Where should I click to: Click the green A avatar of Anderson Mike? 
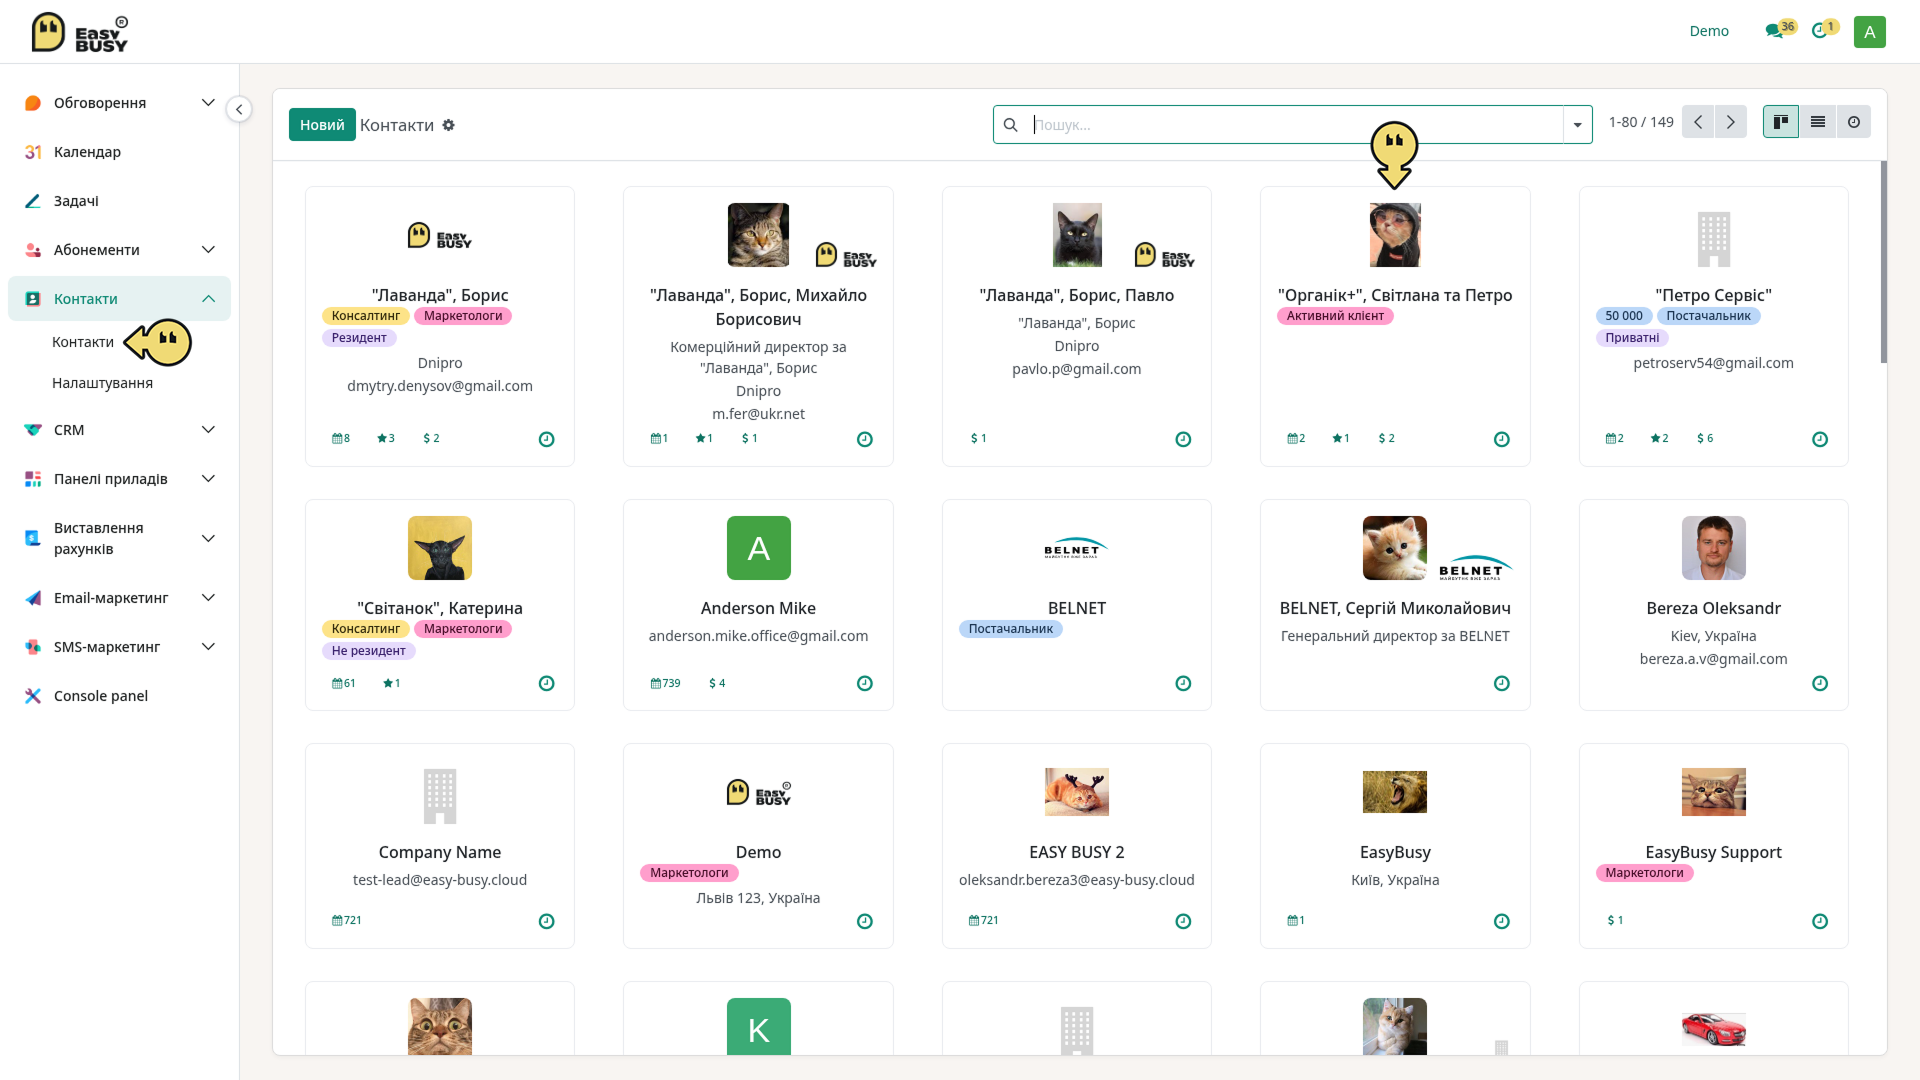(758, 548)
